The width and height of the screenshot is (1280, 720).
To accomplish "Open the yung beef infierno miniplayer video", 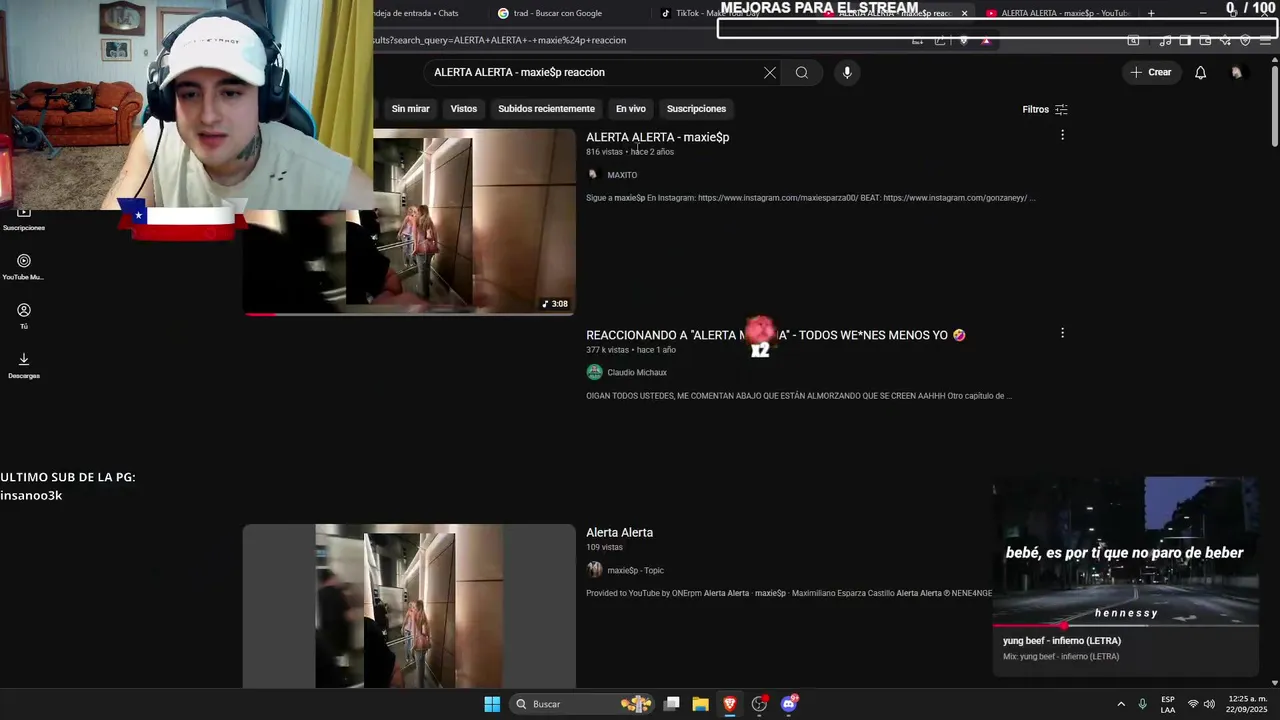I will (1125, 550).
